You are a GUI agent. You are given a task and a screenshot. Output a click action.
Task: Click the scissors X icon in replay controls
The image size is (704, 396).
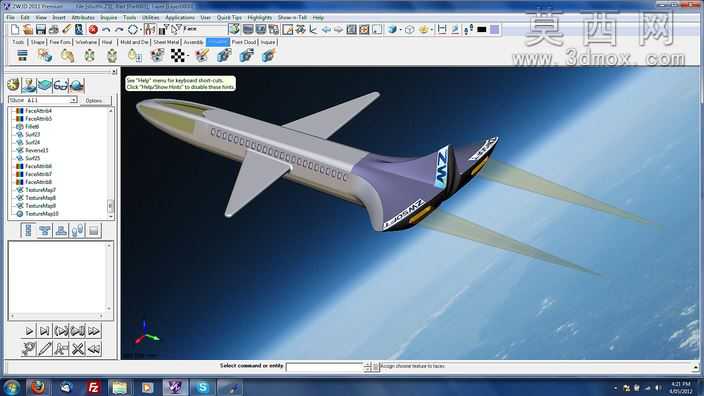[x=78, y=348]
